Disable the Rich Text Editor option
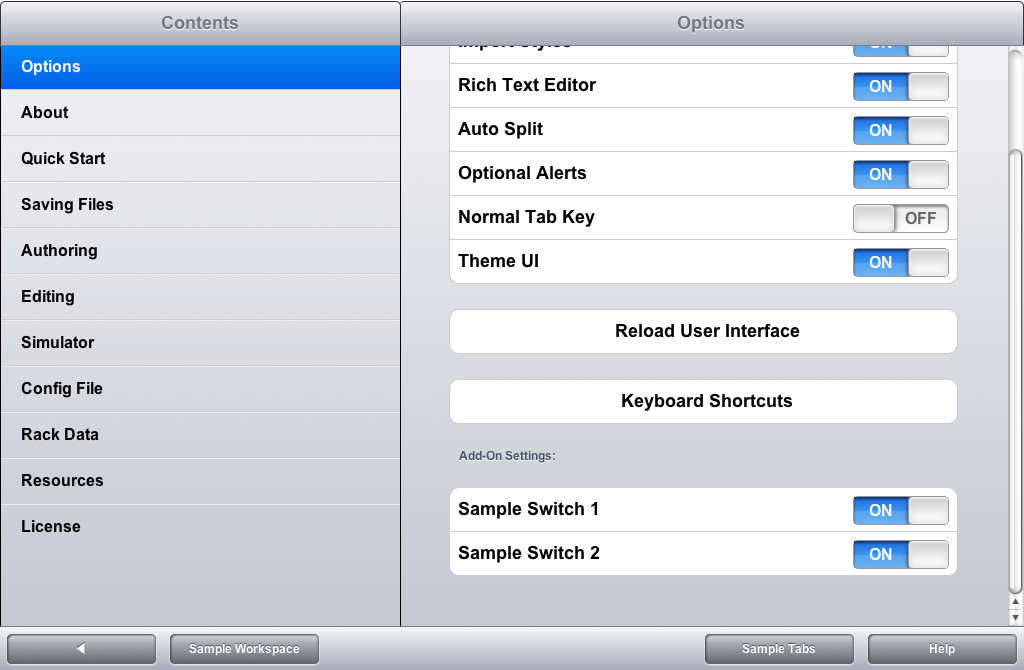This screenshot has width=1024, height=670. click(x=900, y=86)
